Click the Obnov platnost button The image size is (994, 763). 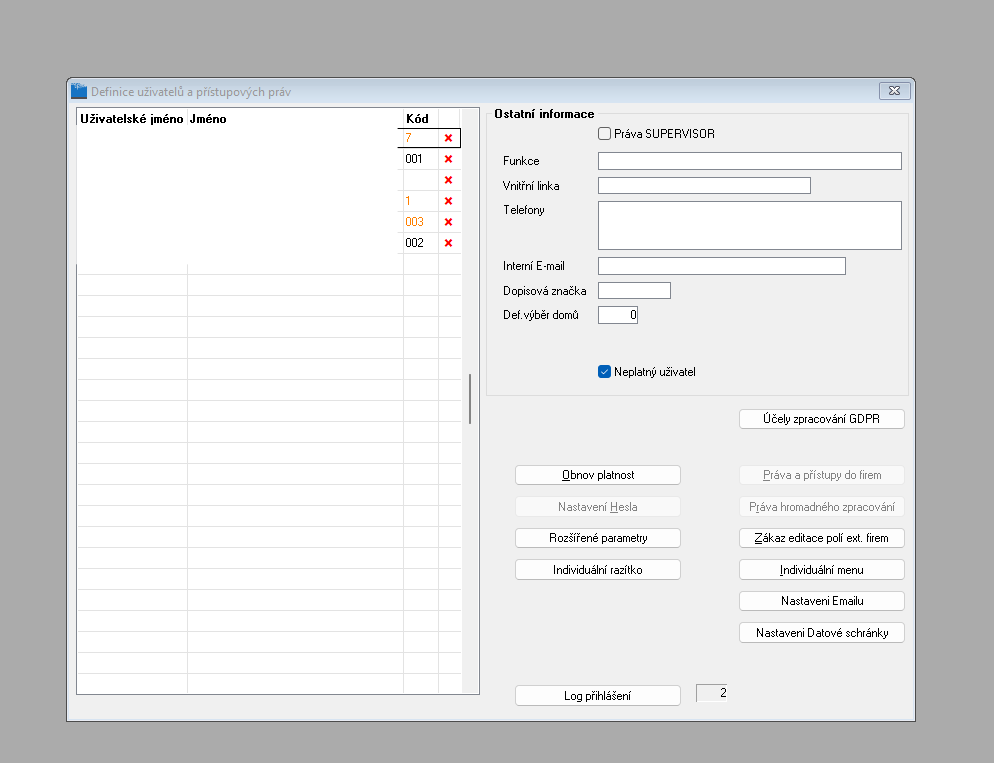coord(598,475)
